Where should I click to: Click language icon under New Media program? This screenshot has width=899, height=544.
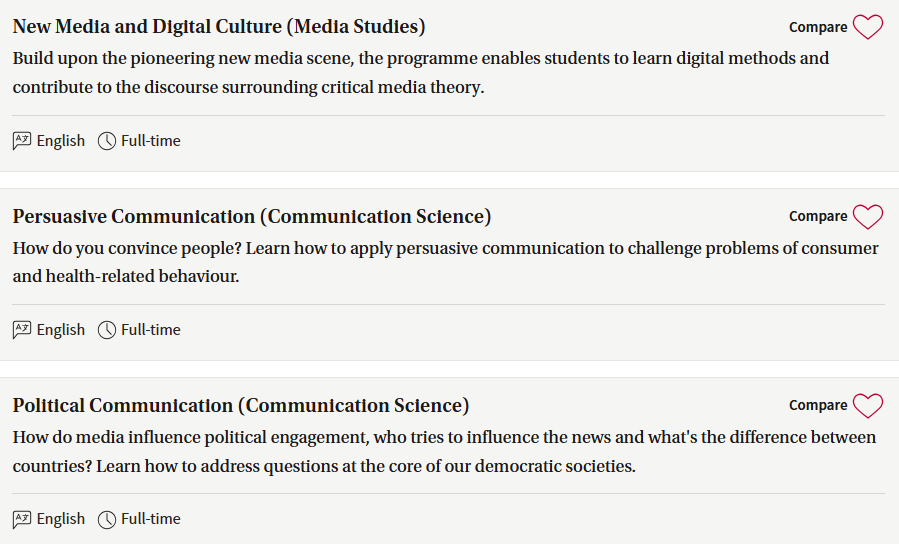(x=22, y=140)
